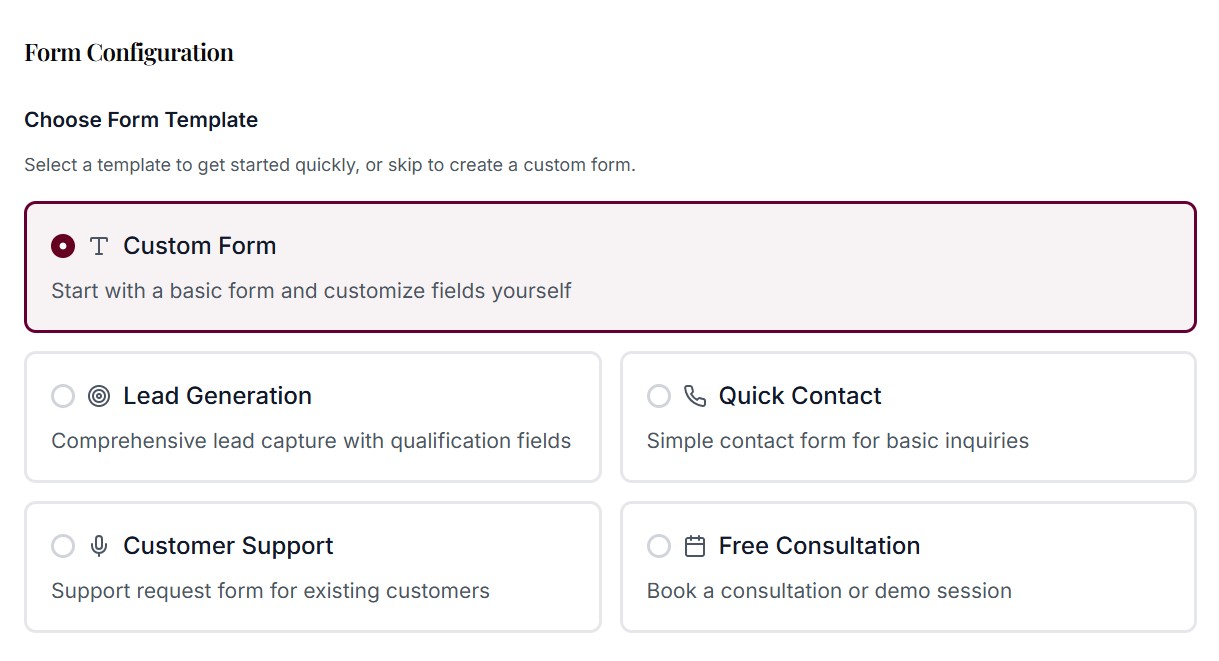Select the Quick Contact template card
This screenshot has height=661, width=1219.
pyautogui.click(x=908, y=417)
